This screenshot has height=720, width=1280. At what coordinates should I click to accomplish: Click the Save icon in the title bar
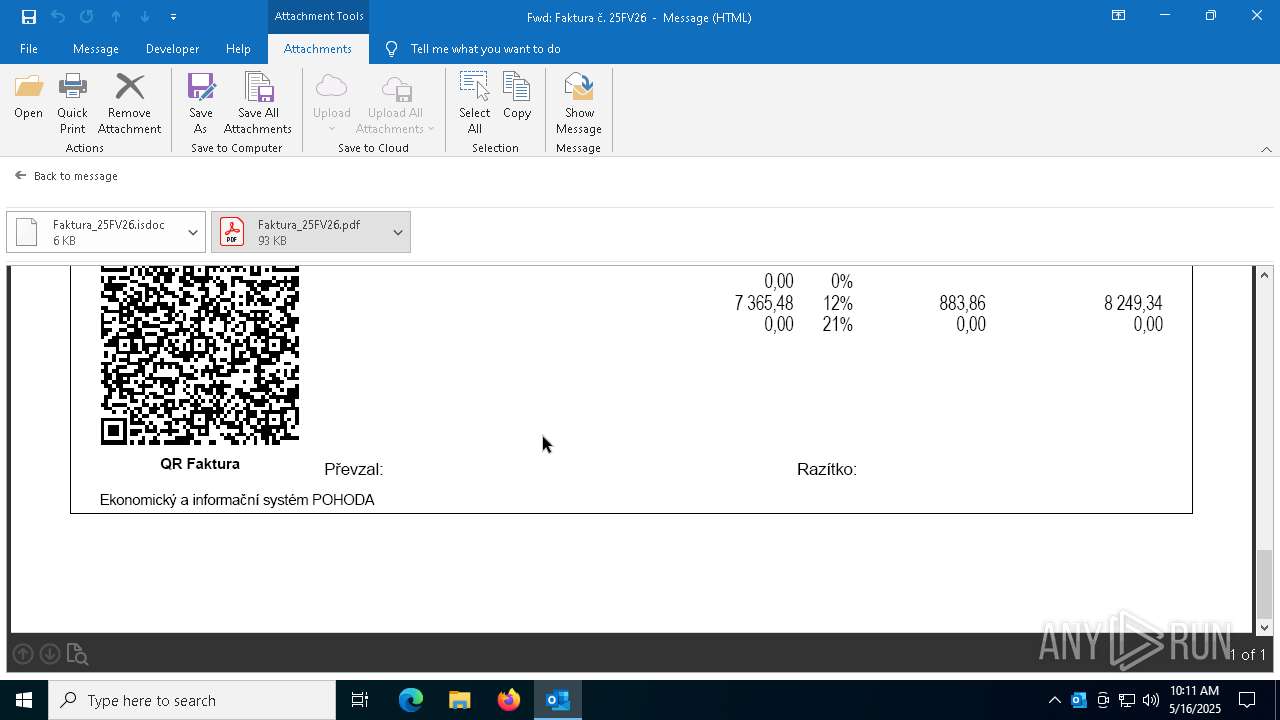click(x=28, y=16)
